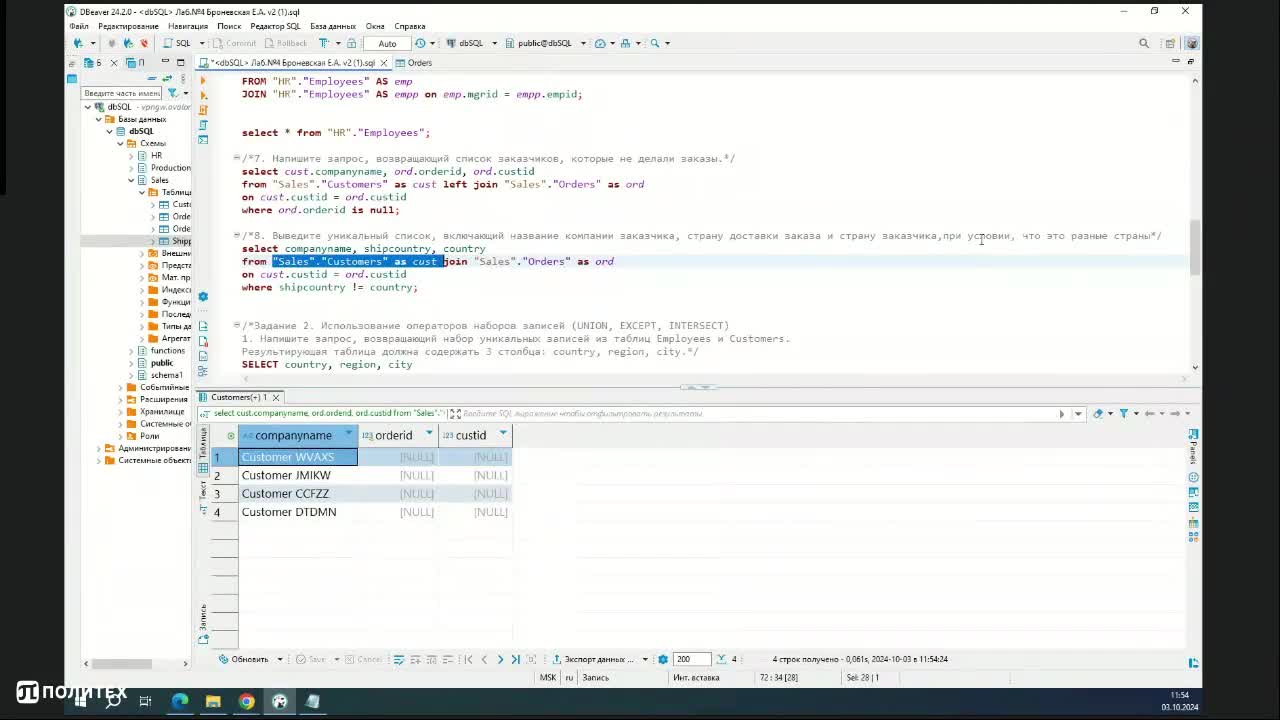Go to the last row arrow icon

(515, 659)
